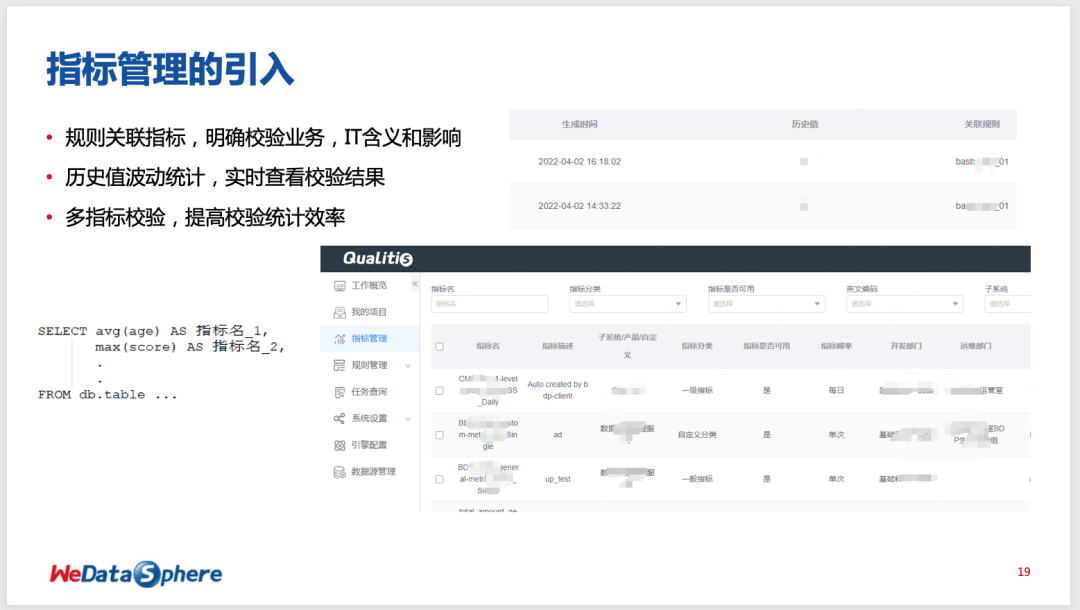Open the 指标是否可用 filter dropdown
This screenshot has height=610, width=1080.
[x=766, y=304]
